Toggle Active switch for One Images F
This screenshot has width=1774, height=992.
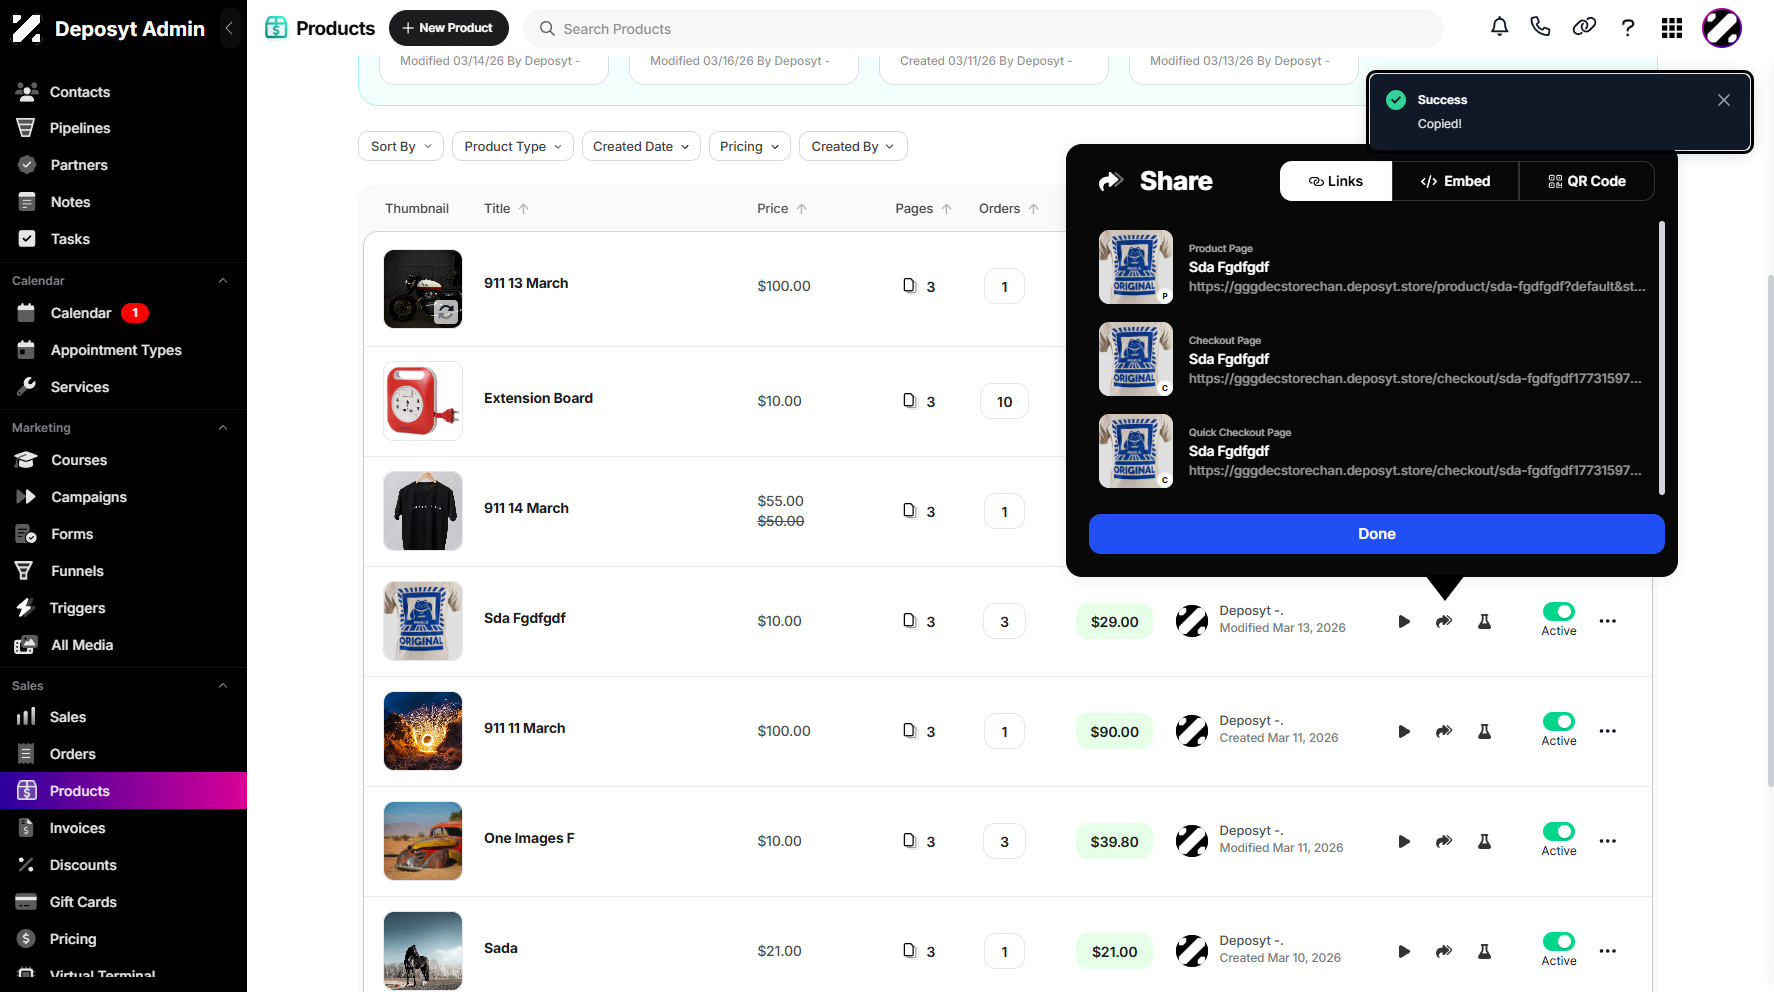pos(1558,831)
